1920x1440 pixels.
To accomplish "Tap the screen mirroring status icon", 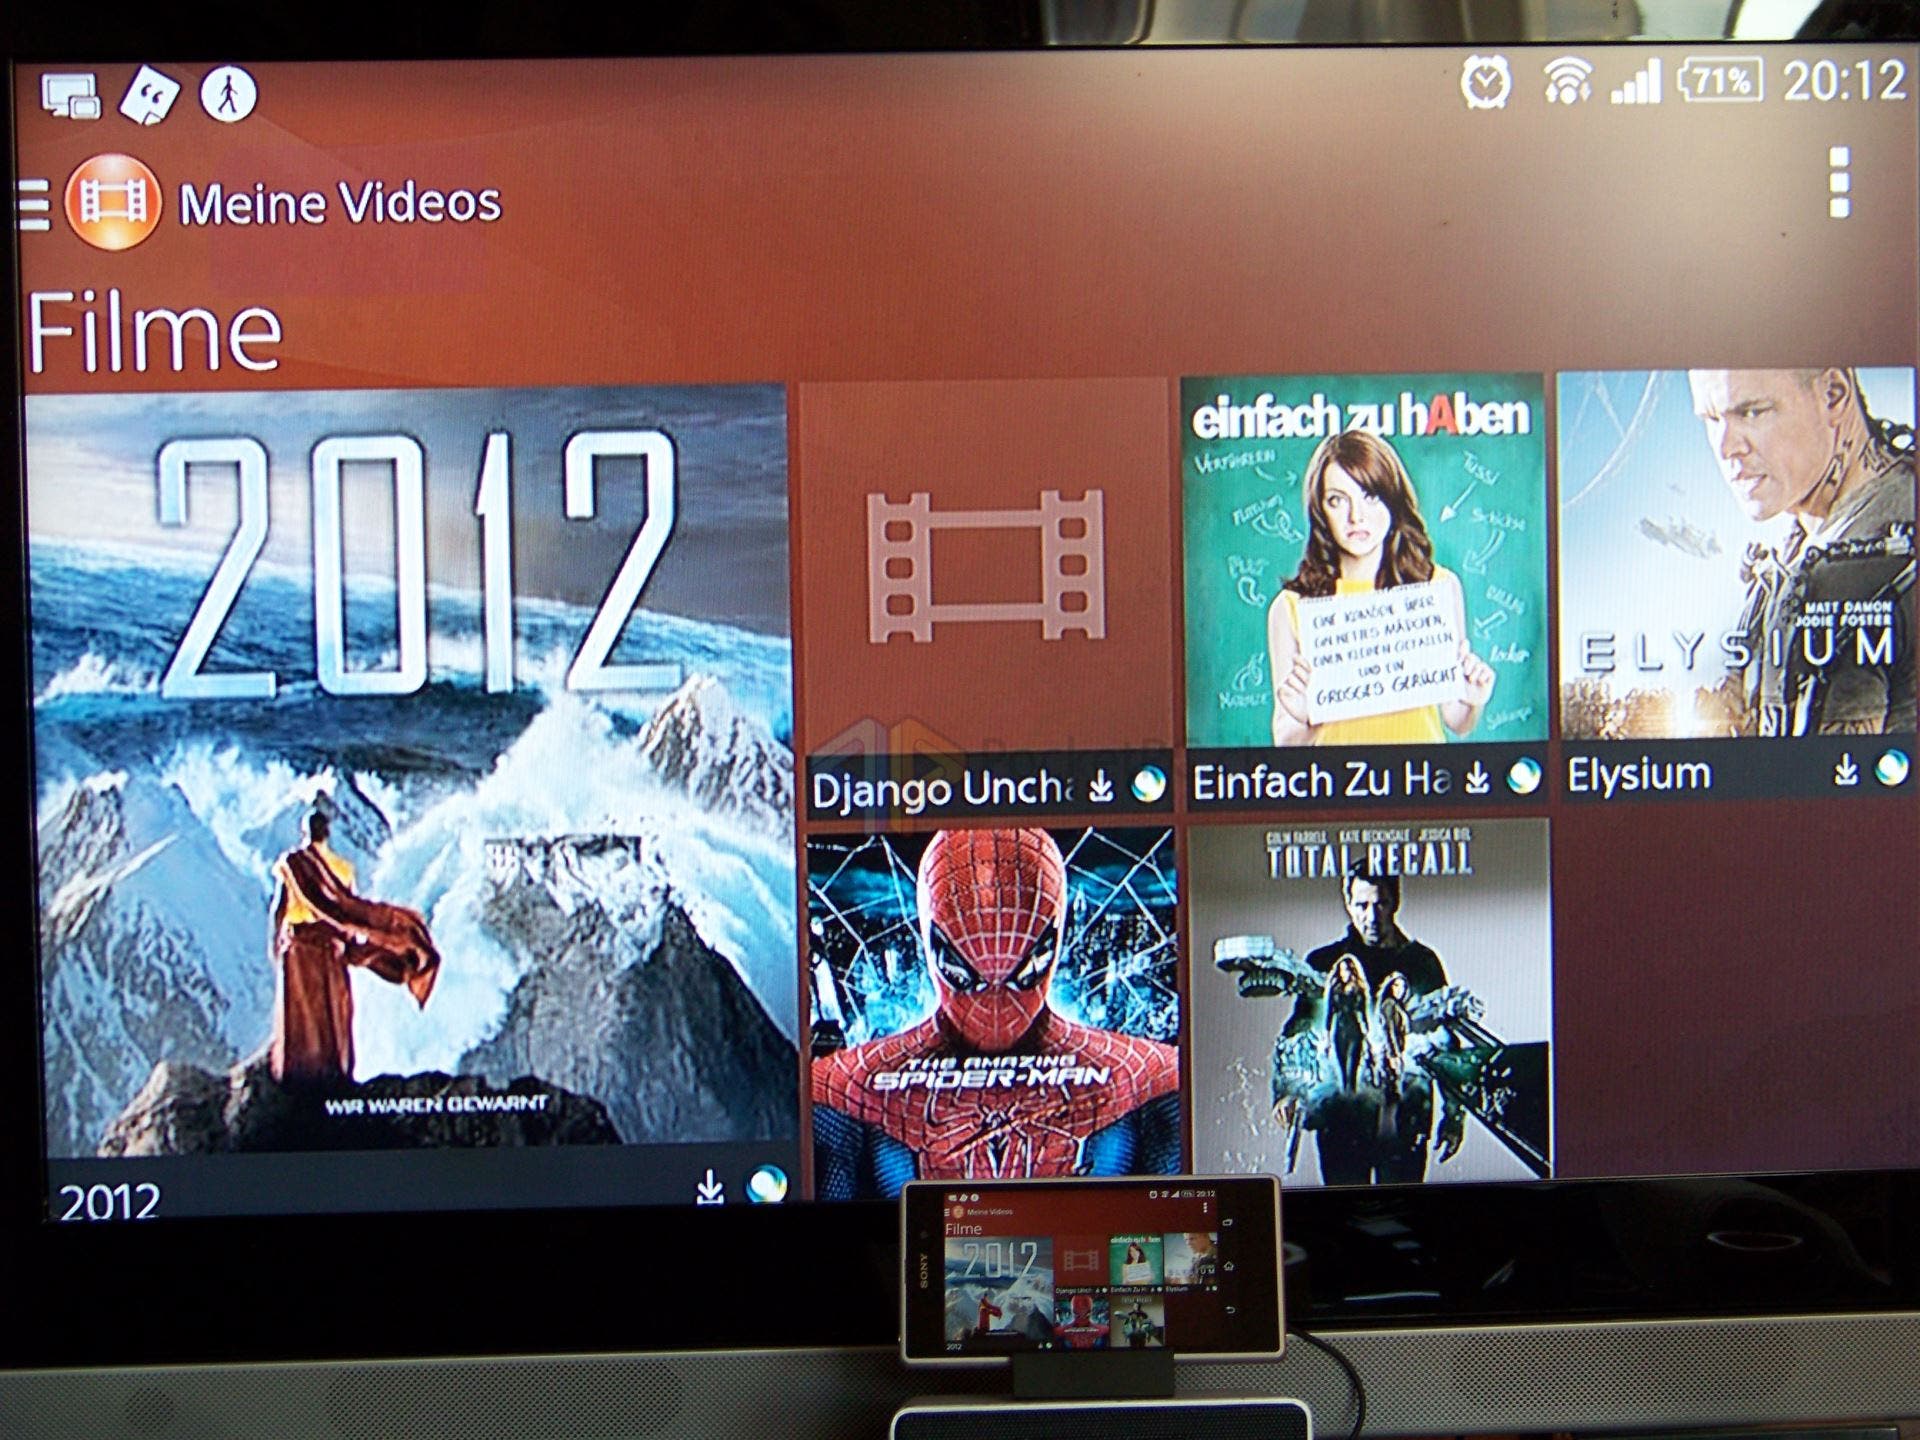I will coord(70,97).
